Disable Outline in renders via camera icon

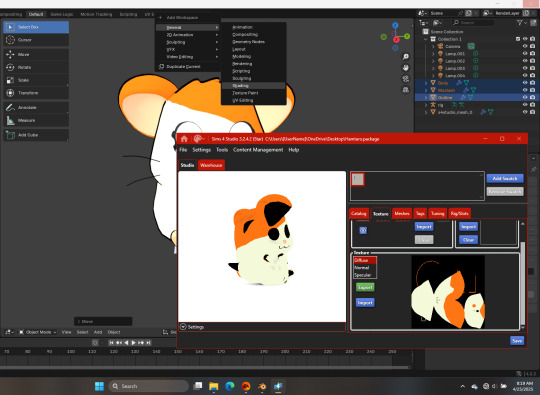[x=532, y=97]
